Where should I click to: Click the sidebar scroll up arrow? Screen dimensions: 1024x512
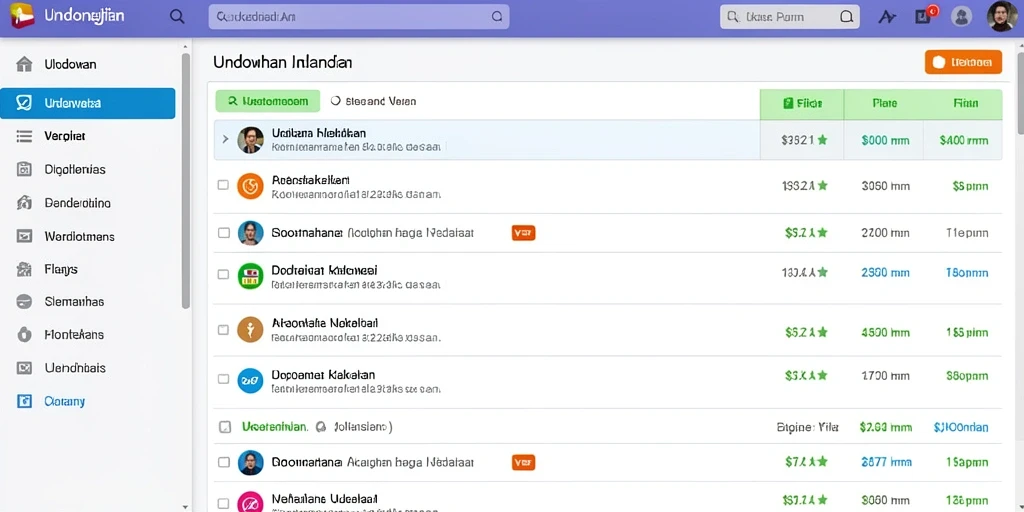coord(185,46)
